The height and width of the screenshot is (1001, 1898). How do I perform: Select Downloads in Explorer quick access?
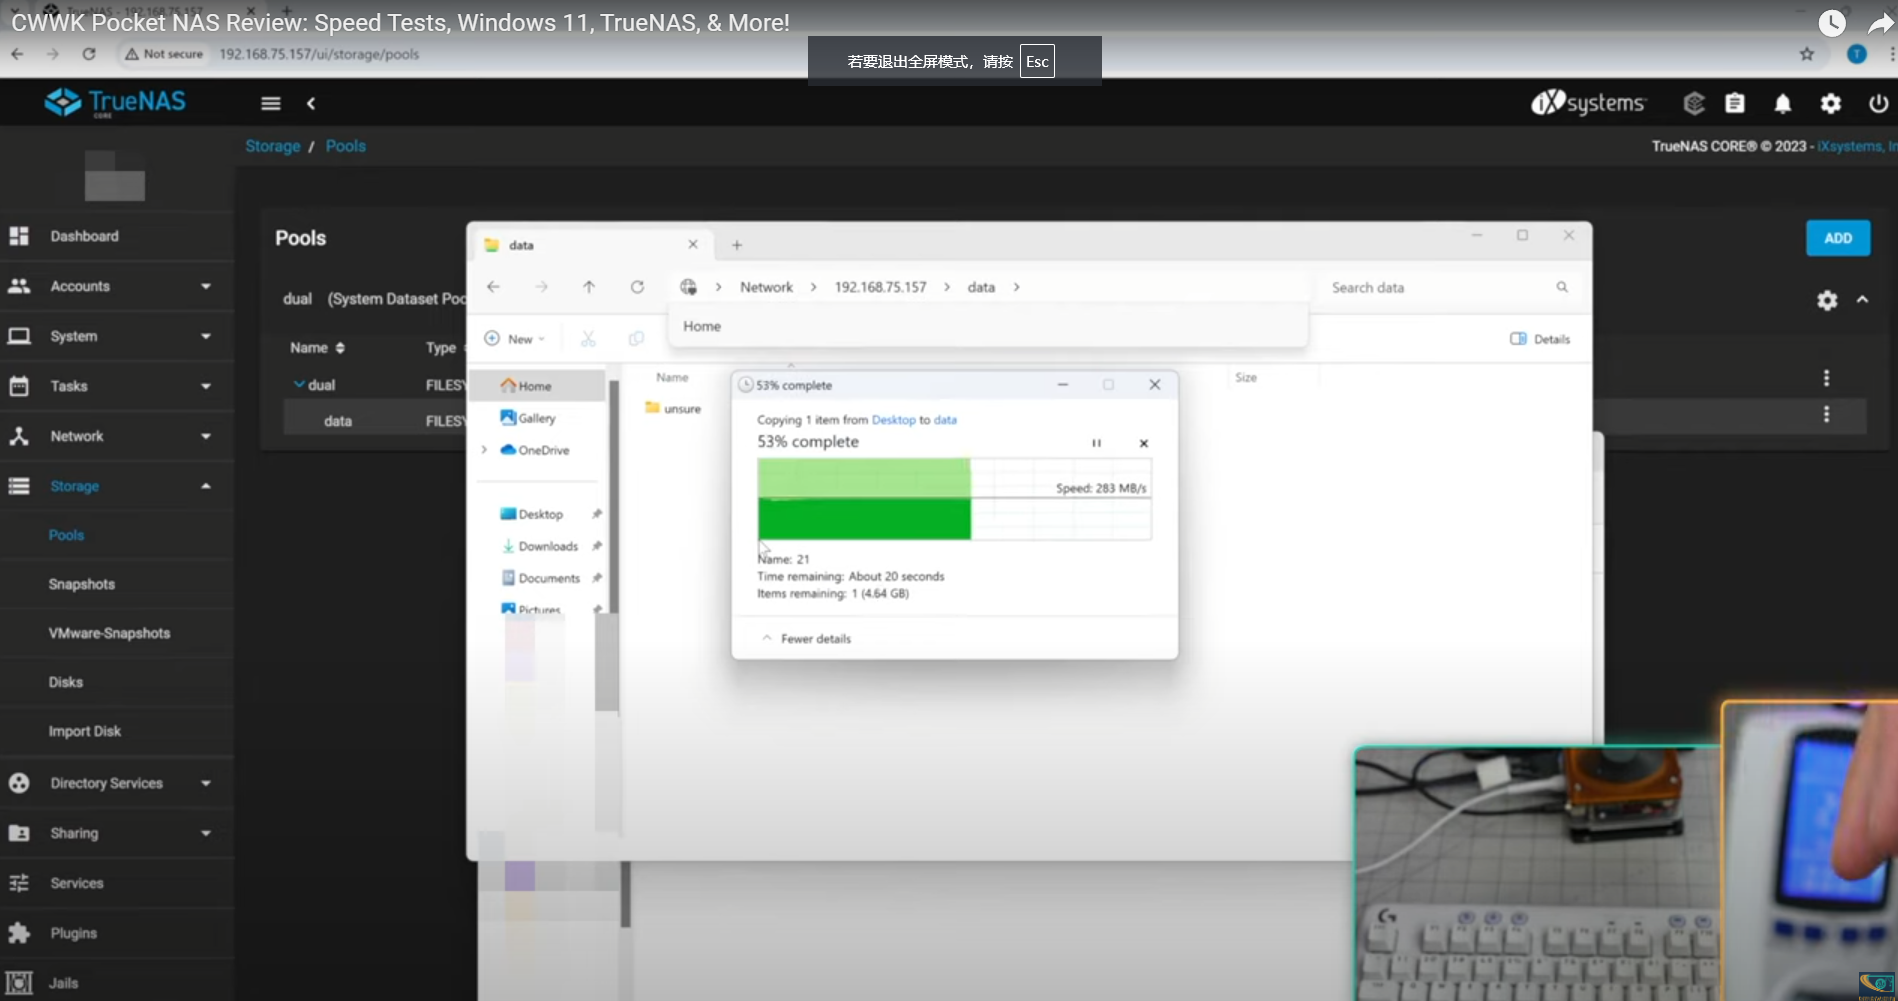click(548, 546)
